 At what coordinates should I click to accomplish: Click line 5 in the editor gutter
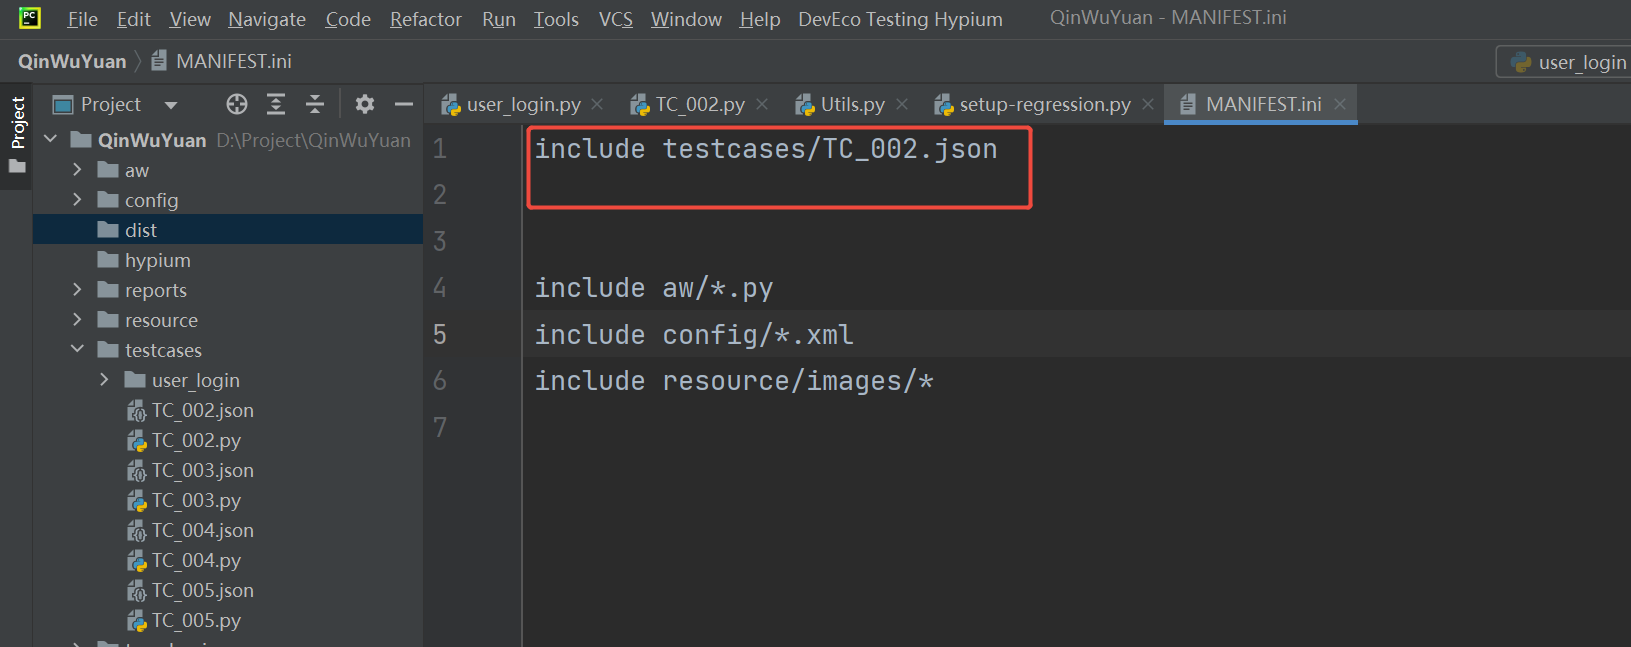pyautogui.click(x=440, y=334)
